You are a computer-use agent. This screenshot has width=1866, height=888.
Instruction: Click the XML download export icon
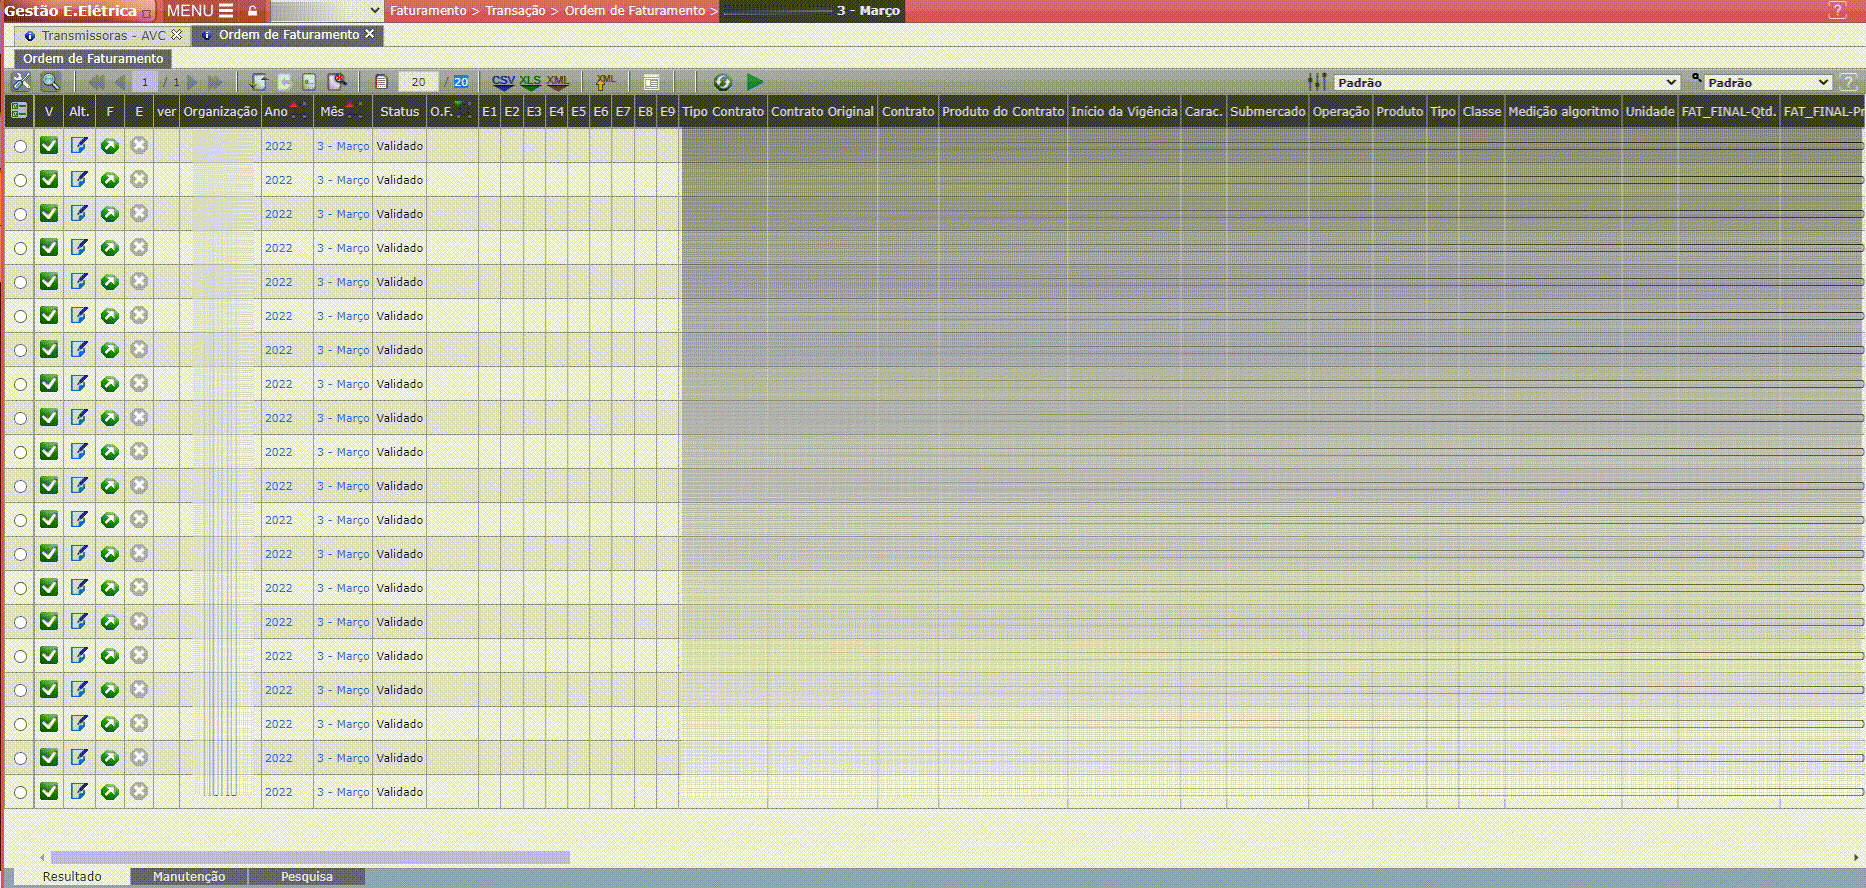[x=557, y=82]
